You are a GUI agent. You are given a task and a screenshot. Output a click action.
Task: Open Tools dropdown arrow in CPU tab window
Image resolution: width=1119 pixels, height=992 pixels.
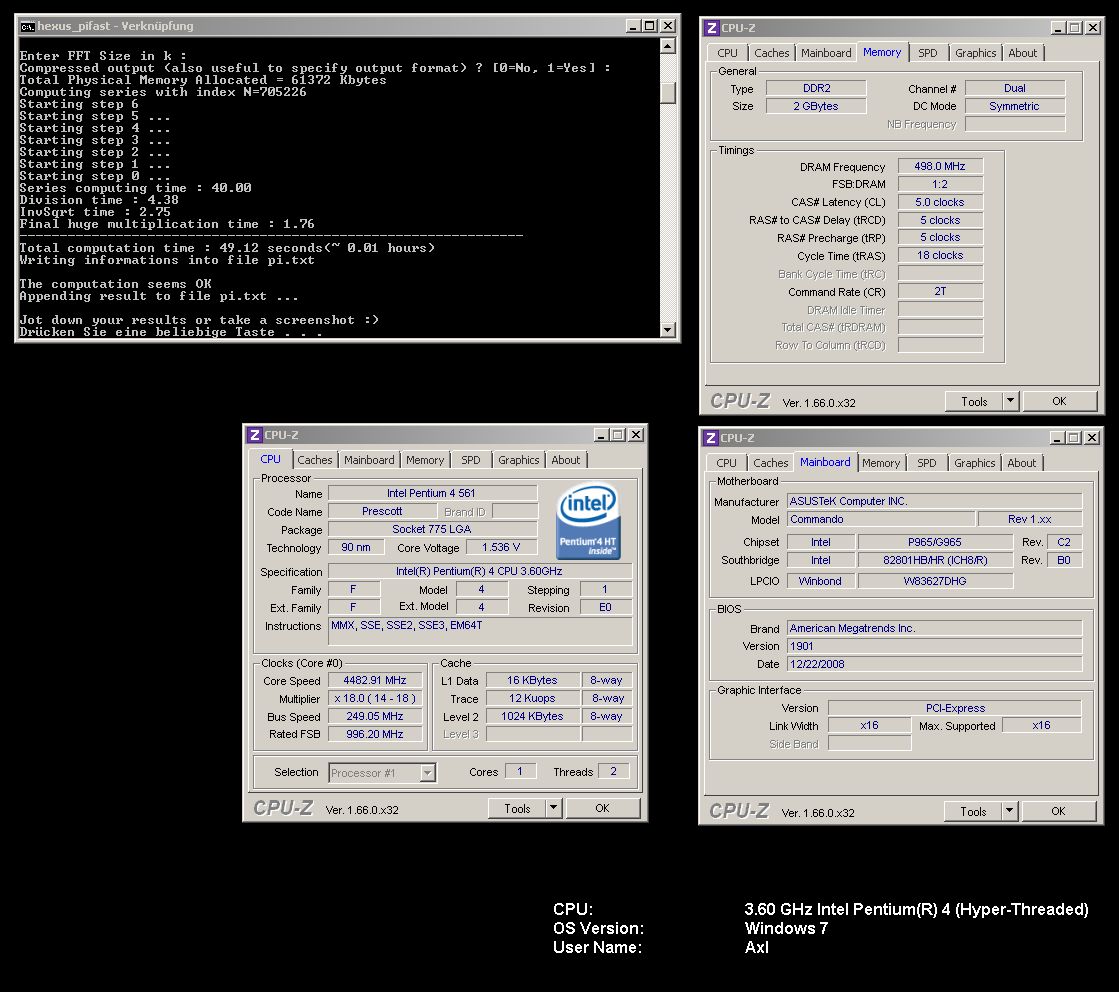(x=554, y=808)
